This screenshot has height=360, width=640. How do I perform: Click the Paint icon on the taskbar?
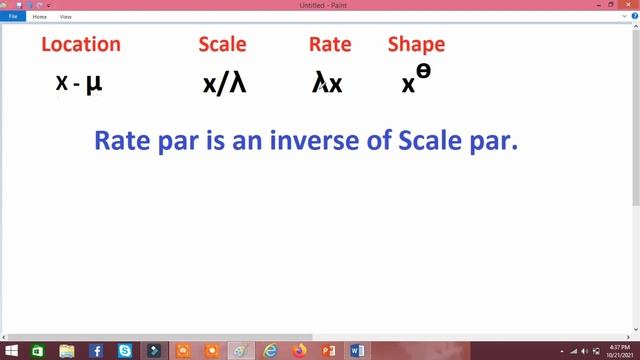pos(241,351)
